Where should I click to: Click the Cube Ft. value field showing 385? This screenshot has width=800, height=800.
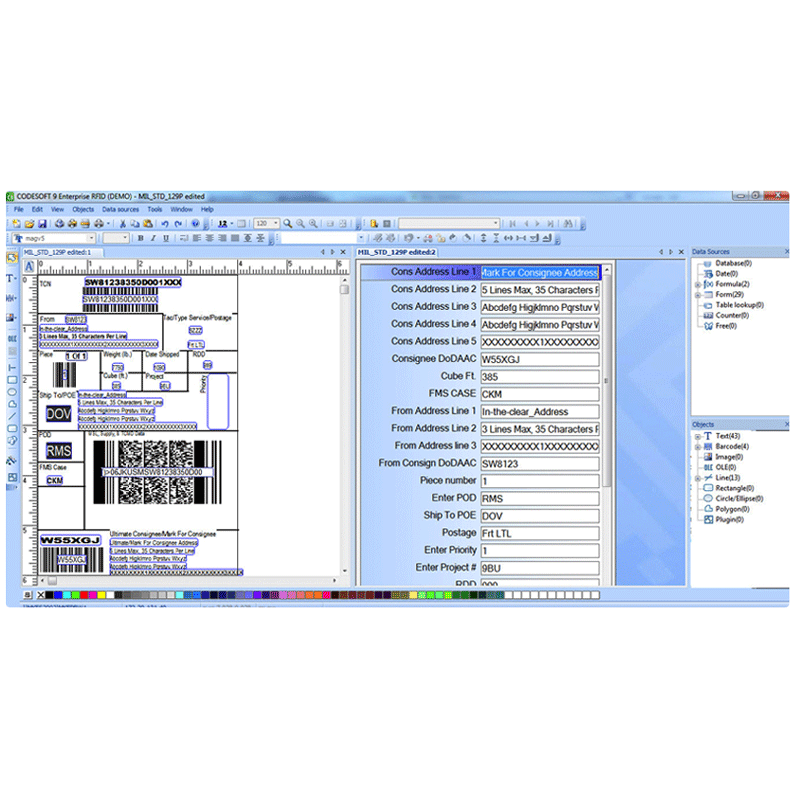point(541,376)
